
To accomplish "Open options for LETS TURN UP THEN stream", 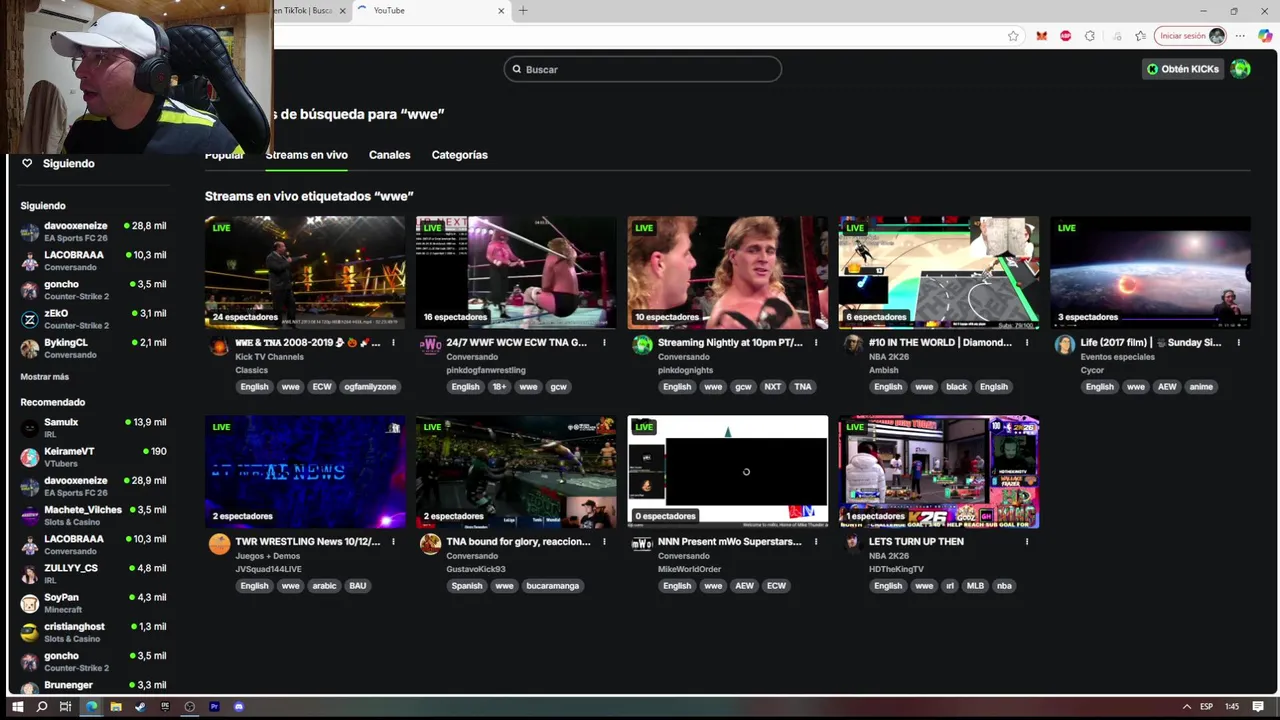I will pyautogui.click(x=1027, y=542).
